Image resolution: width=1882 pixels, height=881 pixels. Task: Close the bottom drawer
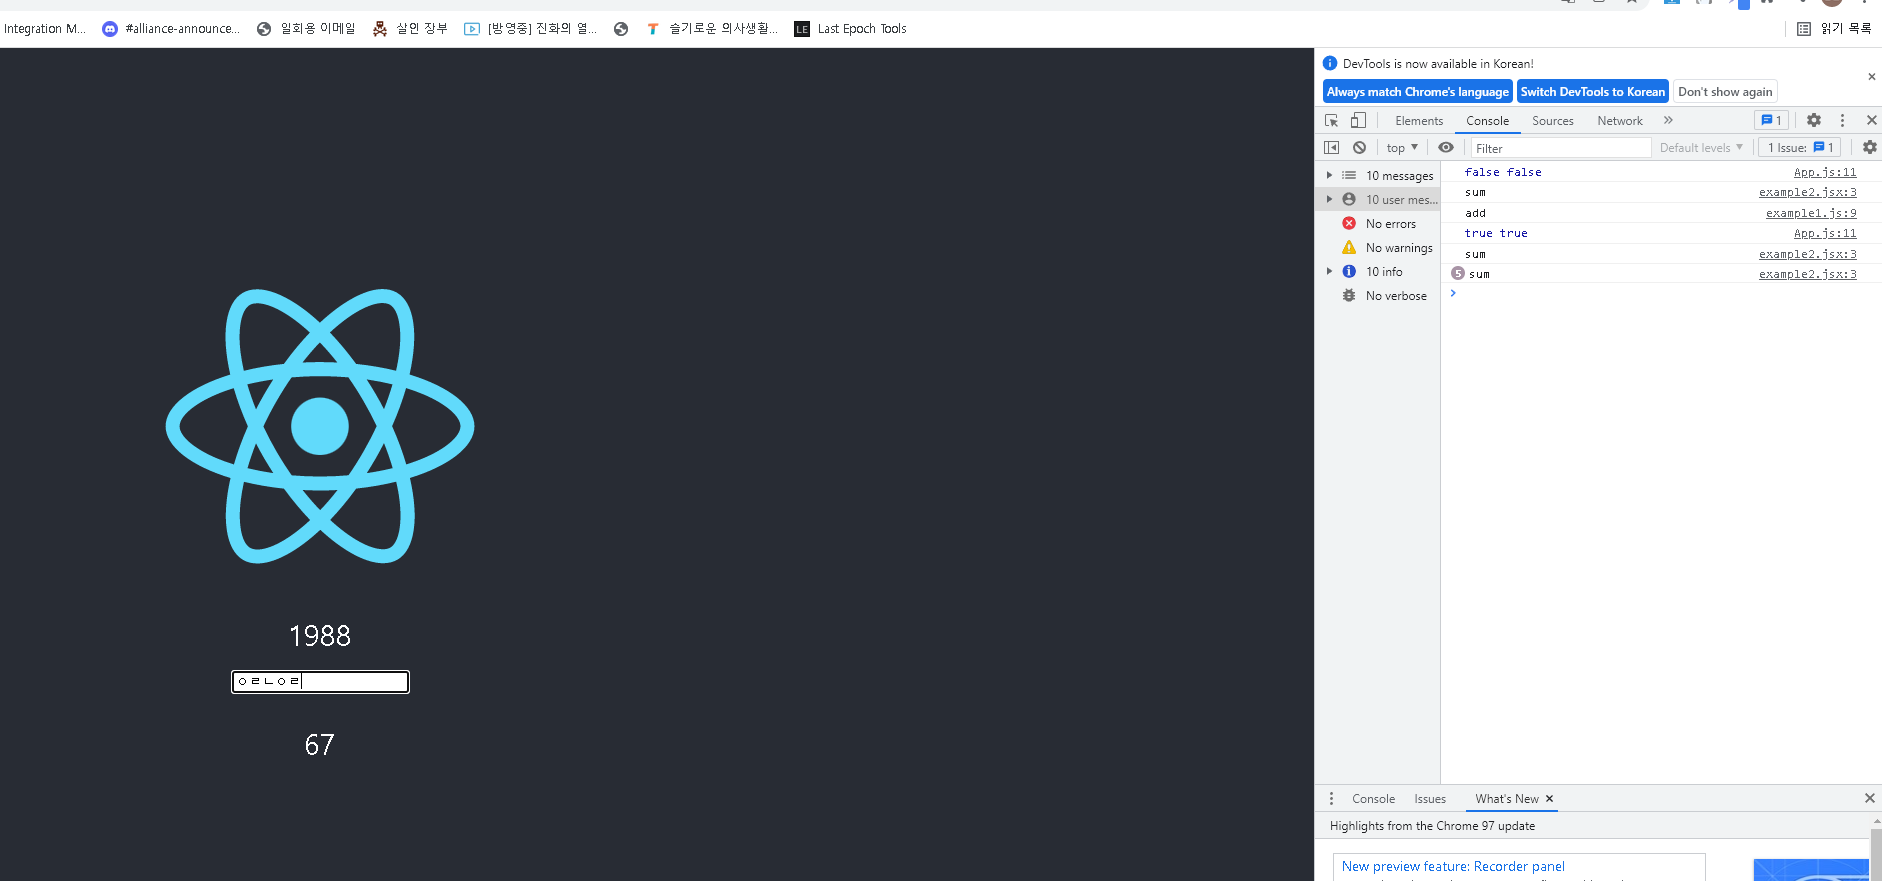tap(1869, 798)
